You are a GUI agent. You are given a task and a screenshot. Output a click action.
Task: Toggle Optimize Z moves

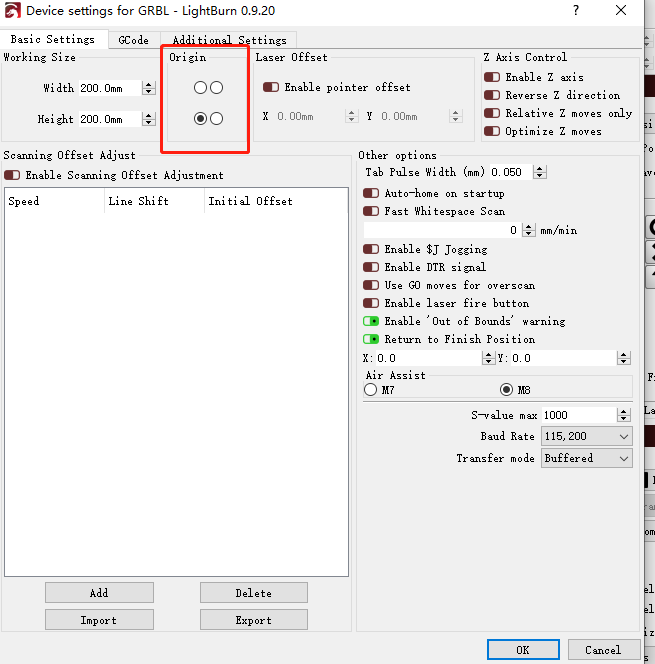coord(492,131)
